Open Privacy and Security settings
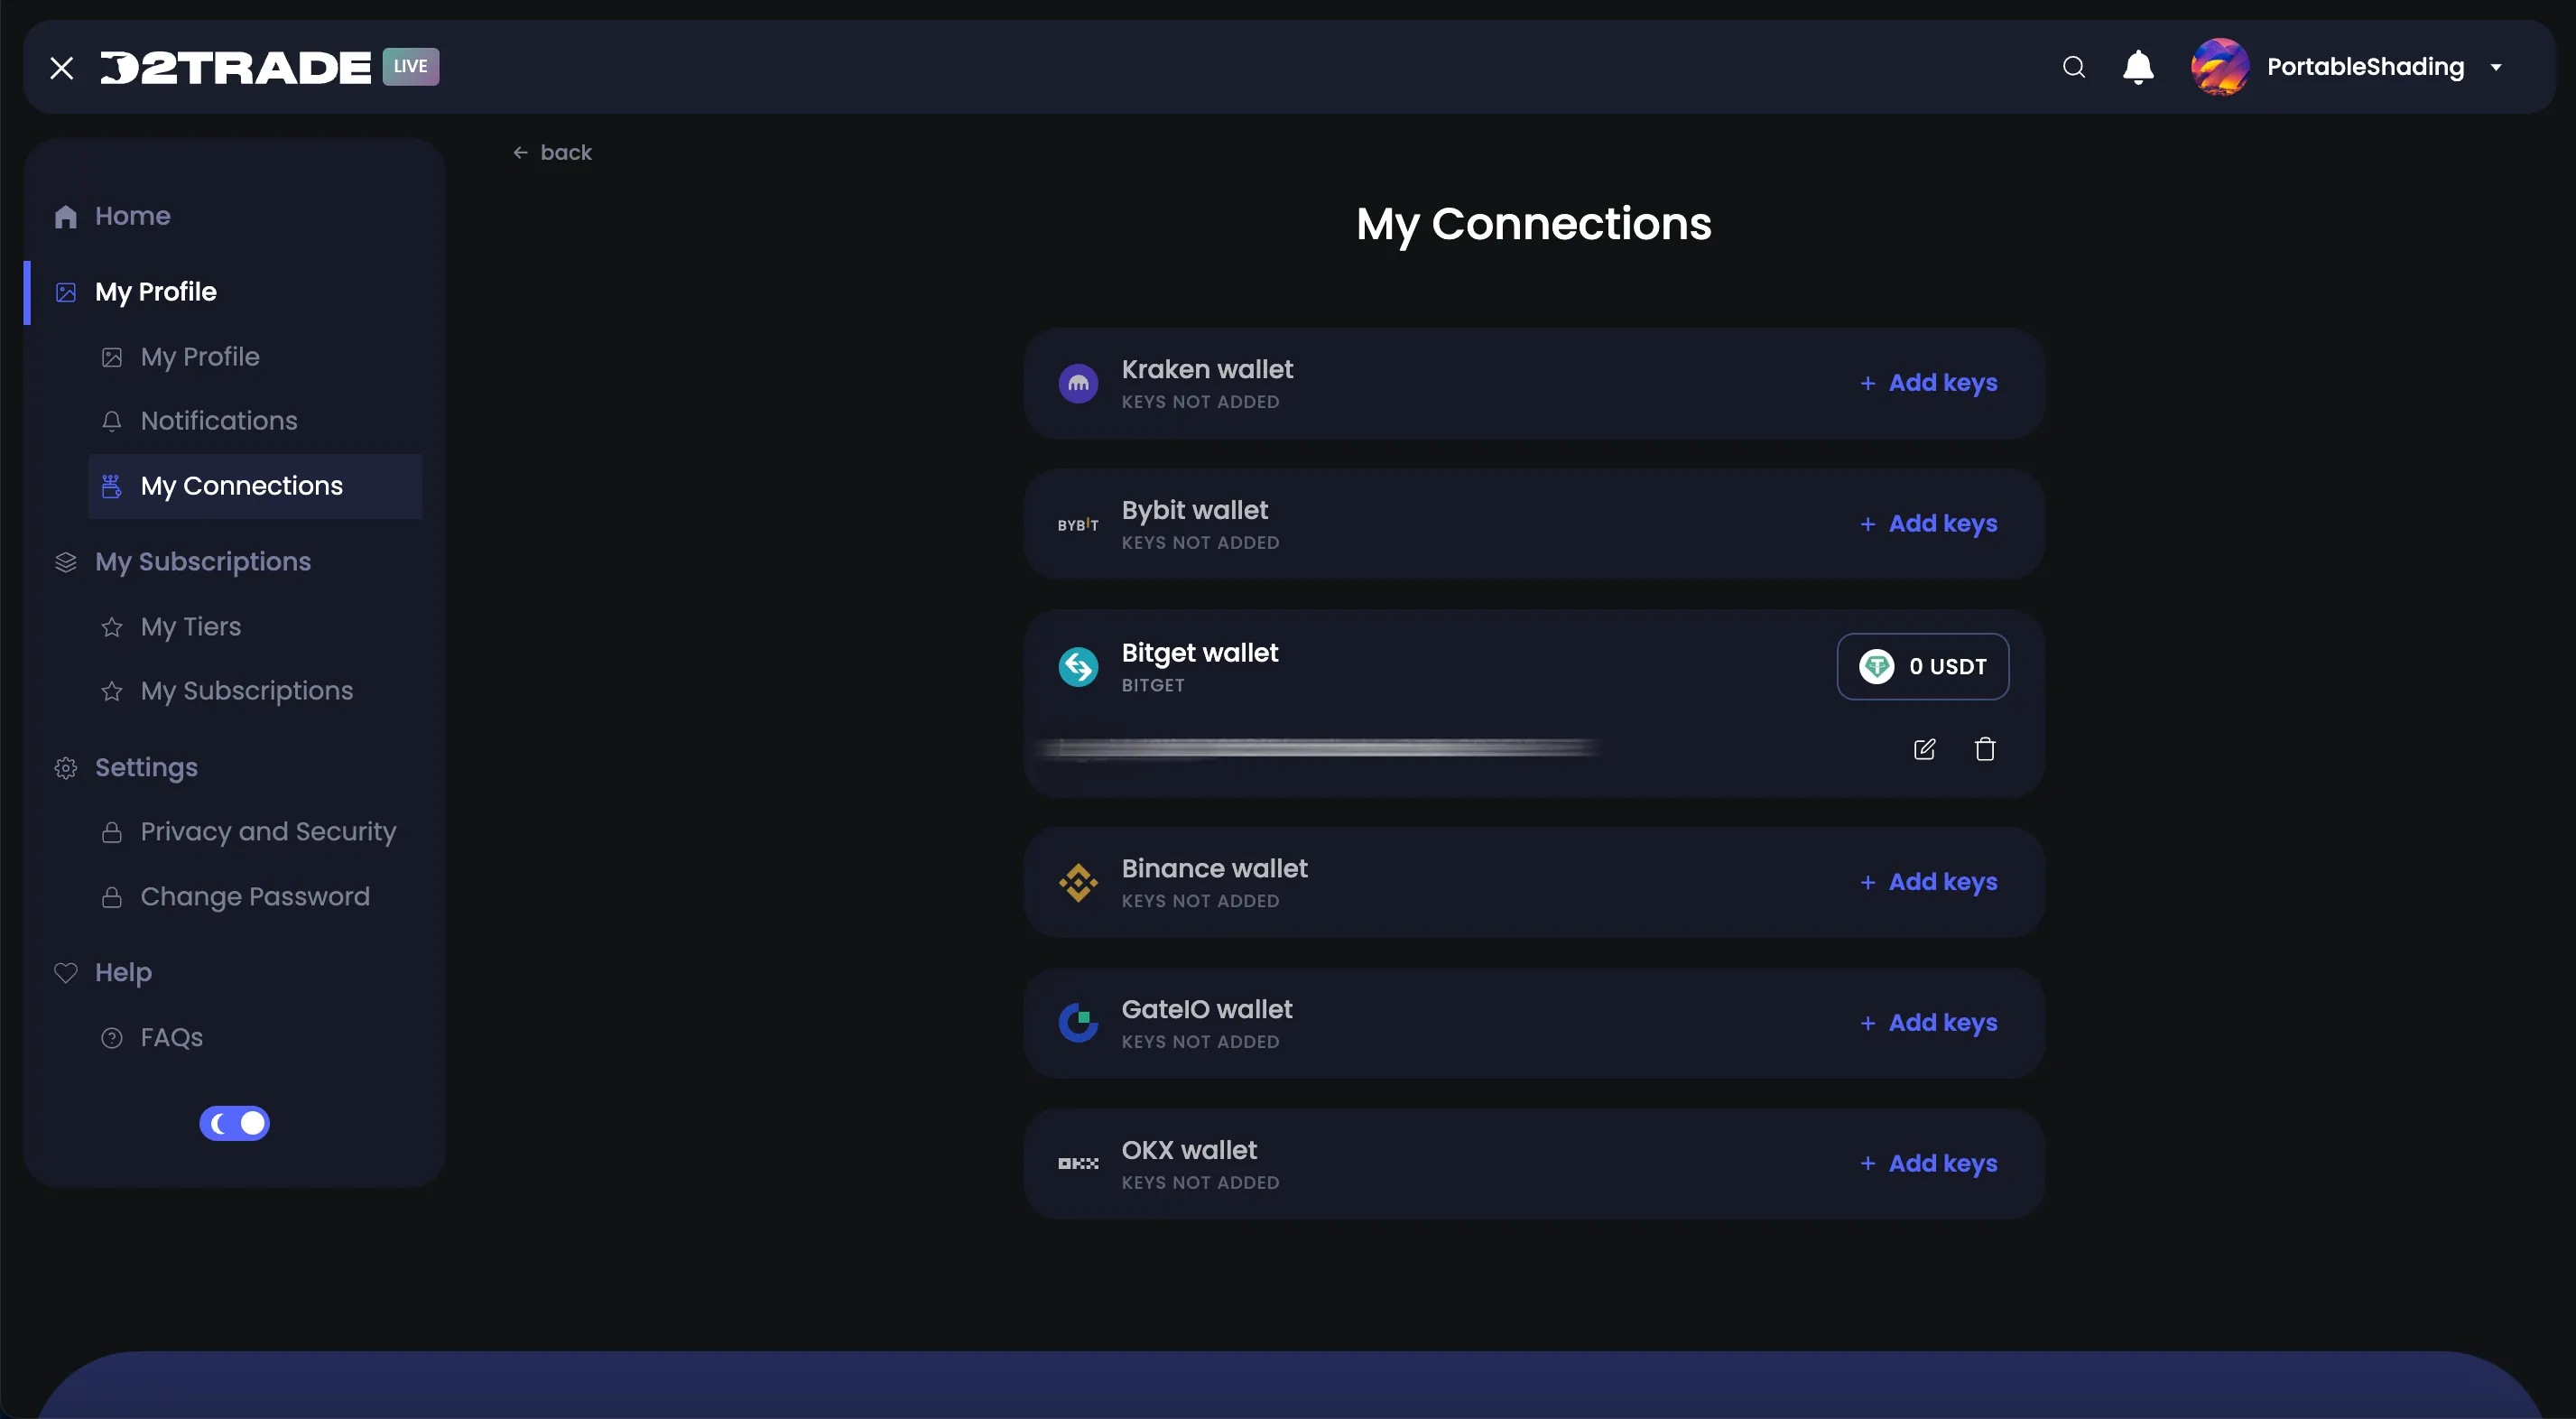The width and height of the screenshot is (2576, 1419). (268, 832)
